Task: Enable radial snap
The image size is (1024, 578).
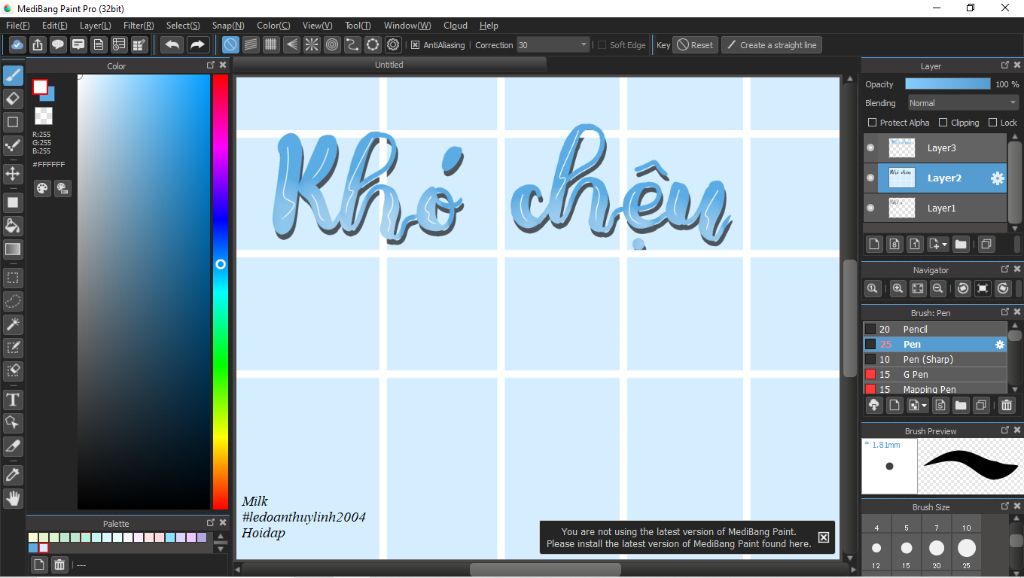Action: (x=312, y=44)
